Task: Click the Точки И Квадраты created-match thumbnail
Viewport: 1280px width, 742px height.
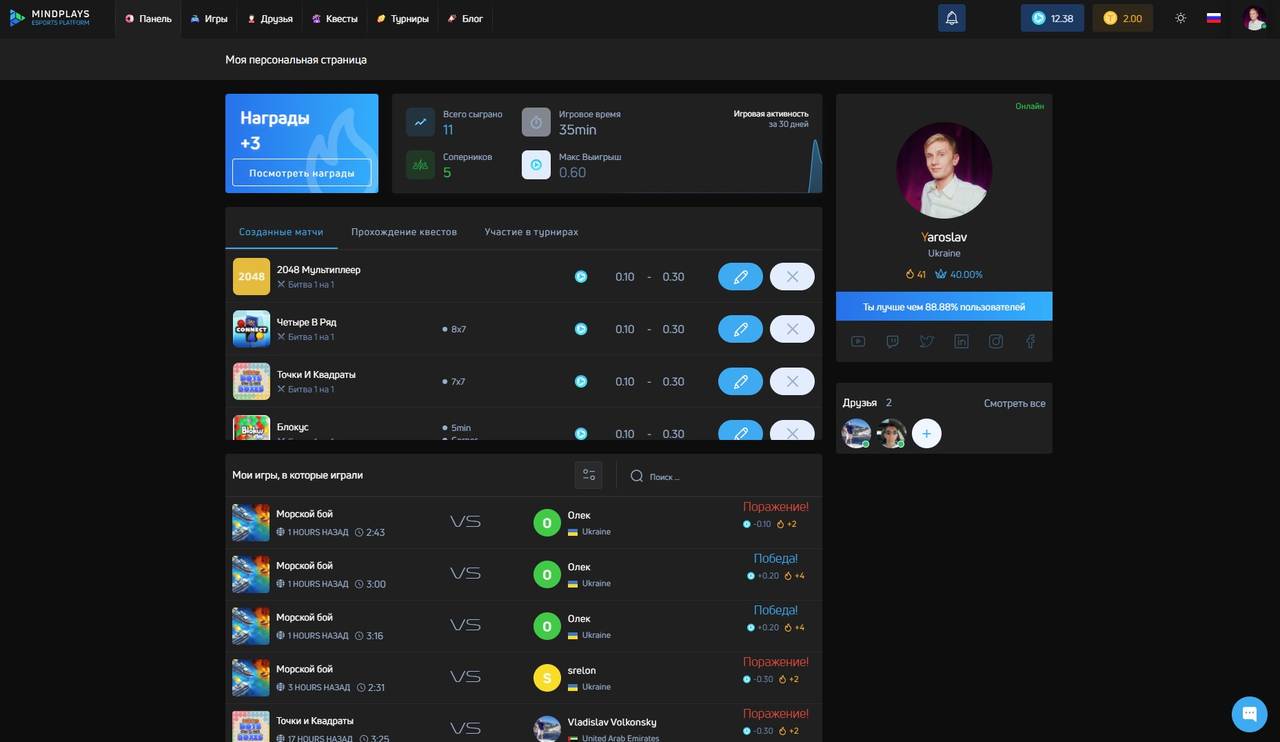Action: [x=251, y=381]
